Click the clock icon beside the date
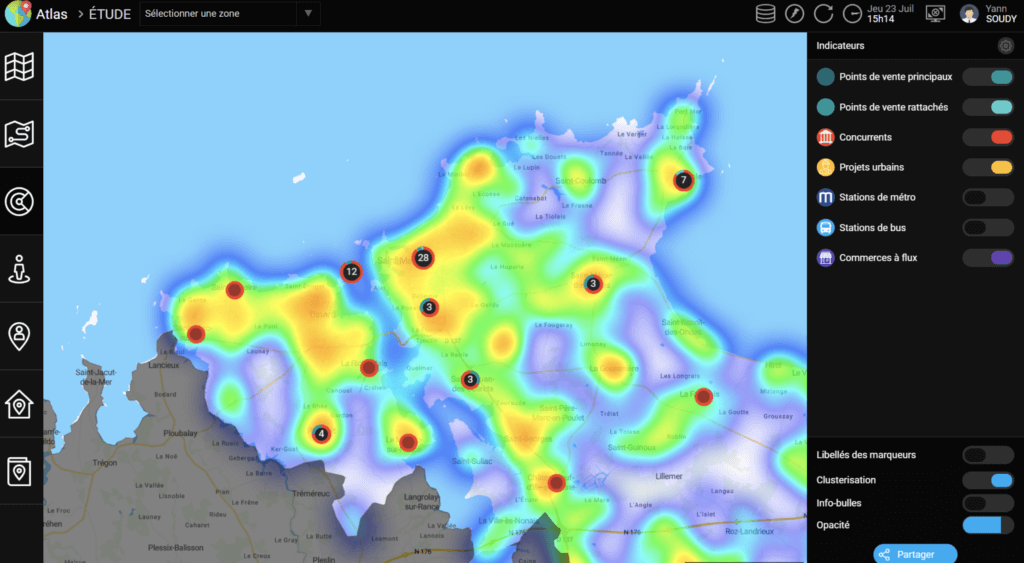The image size is (1024, 563). point(852,14)
